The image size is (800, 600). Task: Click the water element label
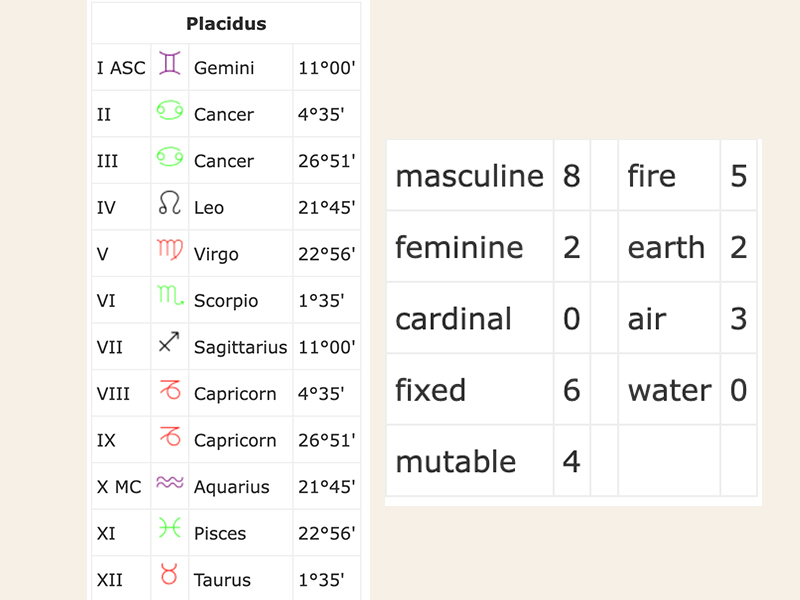point(669,390)
